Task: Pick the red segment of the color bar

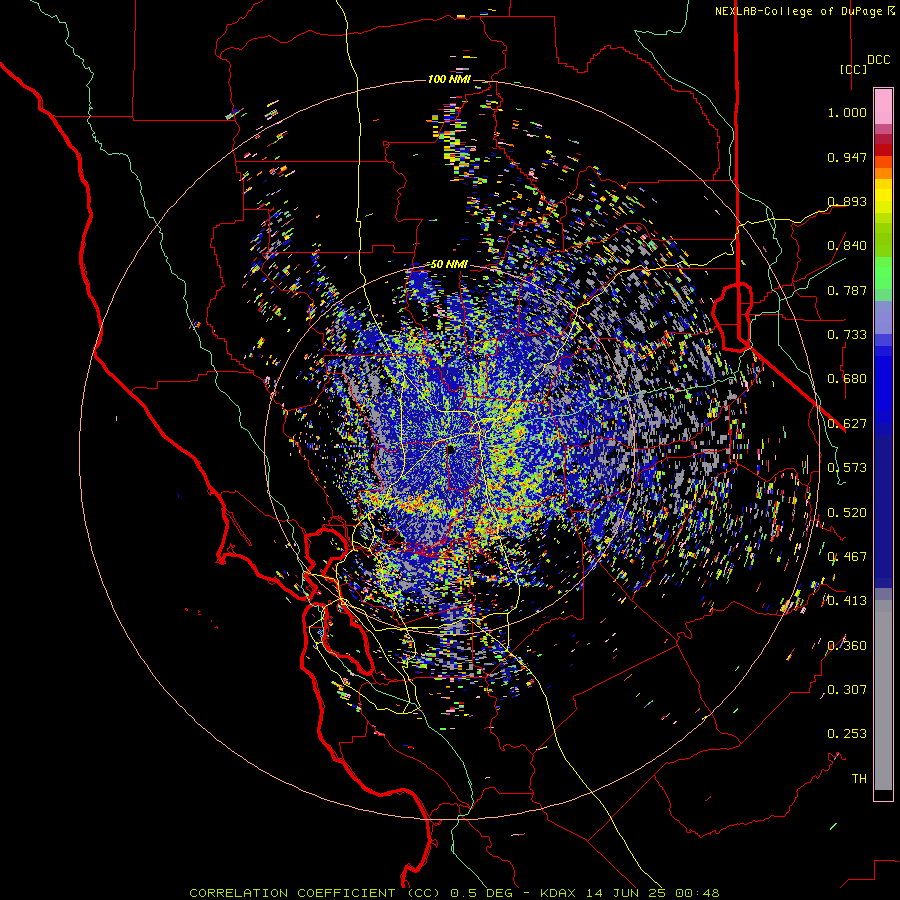Action: [x=883, y=149]
